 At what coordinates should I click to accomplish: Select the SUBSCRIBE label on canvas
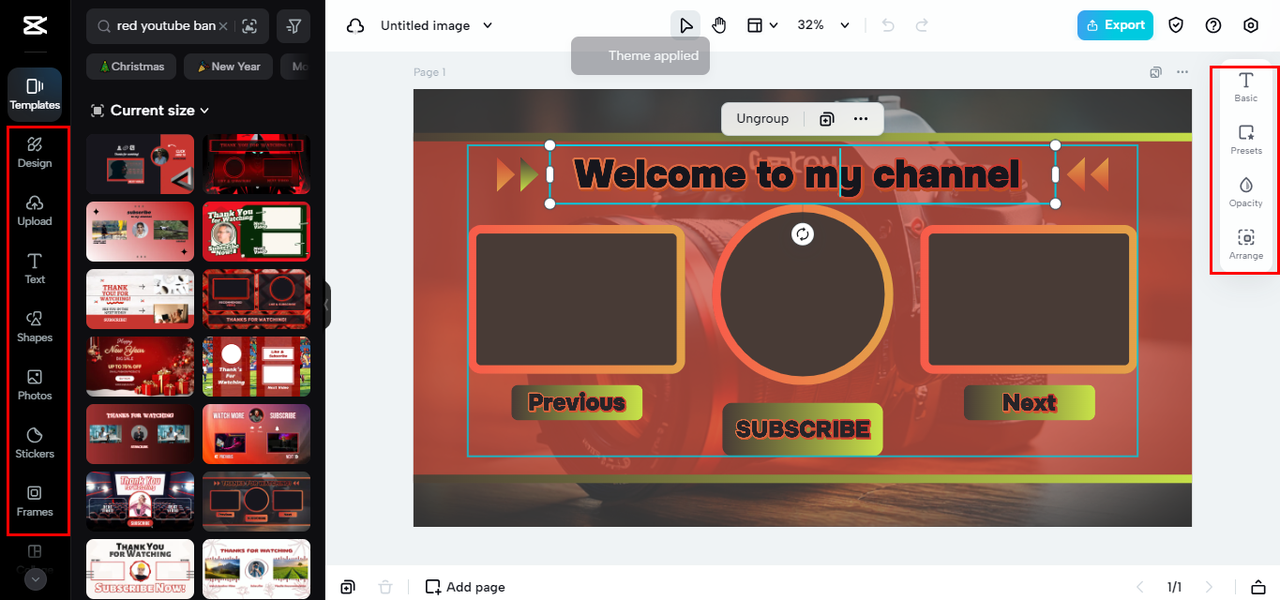point(803,429)
